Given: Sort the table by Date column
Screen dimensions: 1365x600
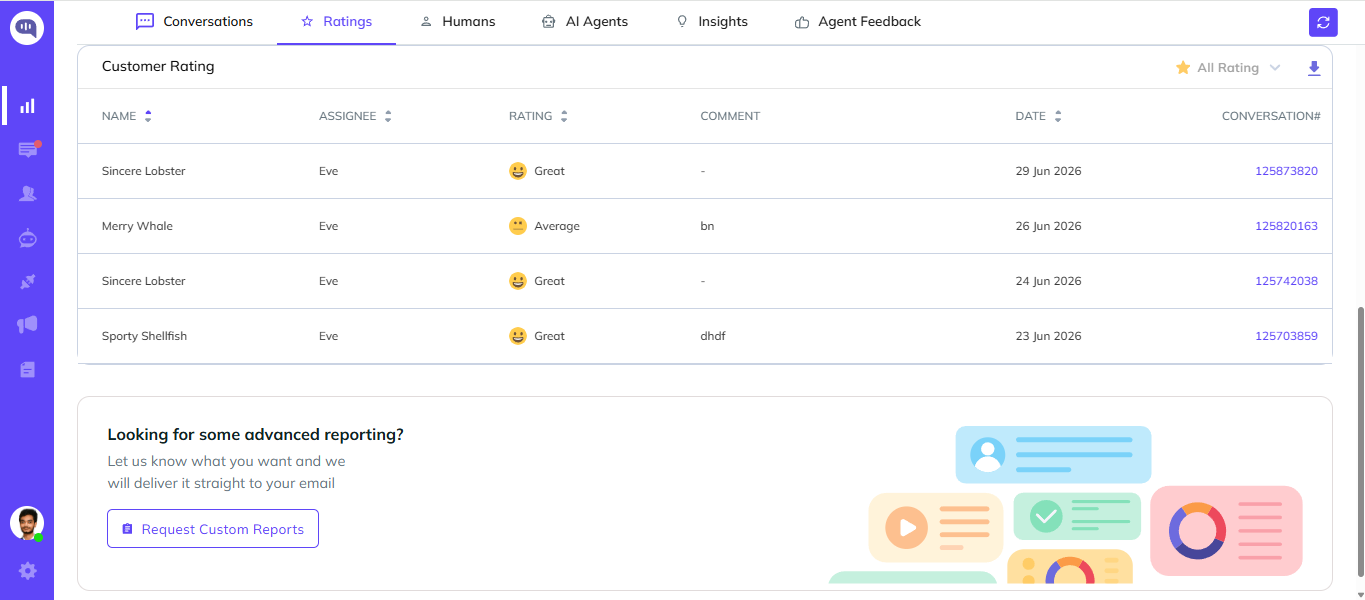Looking at the screenshot, I should point(1038,116).
